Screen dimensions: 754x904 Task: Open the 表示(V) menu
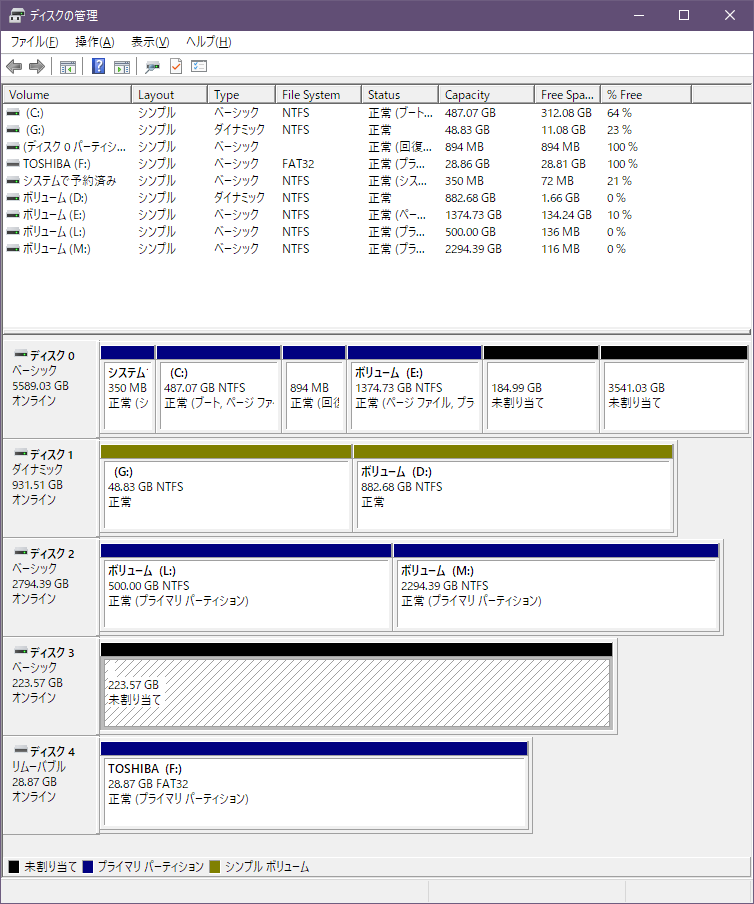tap(150, 42)
